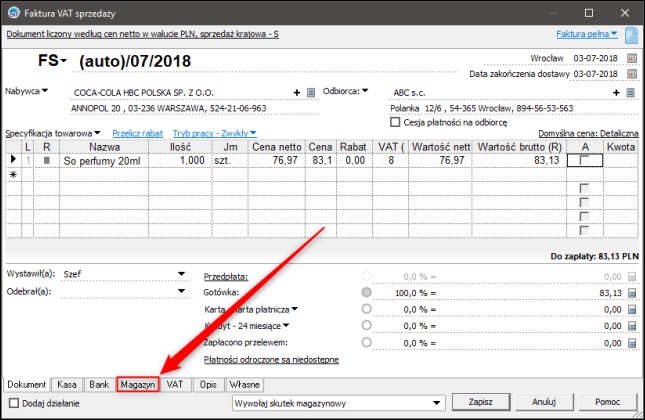The image size is (645, 420).
Task: Switch to the Kasa tab
Action: 67,385
